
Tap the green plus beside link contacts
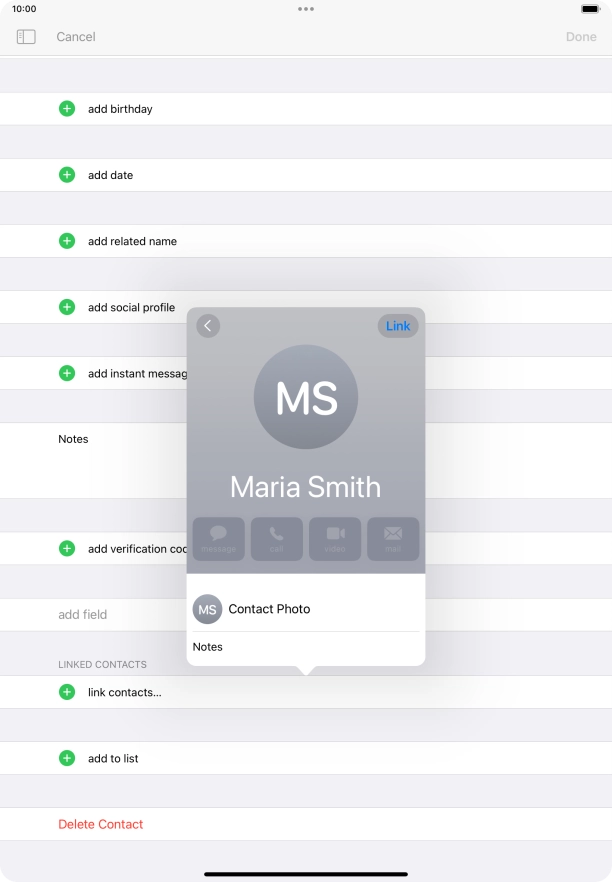pyautogui.click(x=67, y=692)
